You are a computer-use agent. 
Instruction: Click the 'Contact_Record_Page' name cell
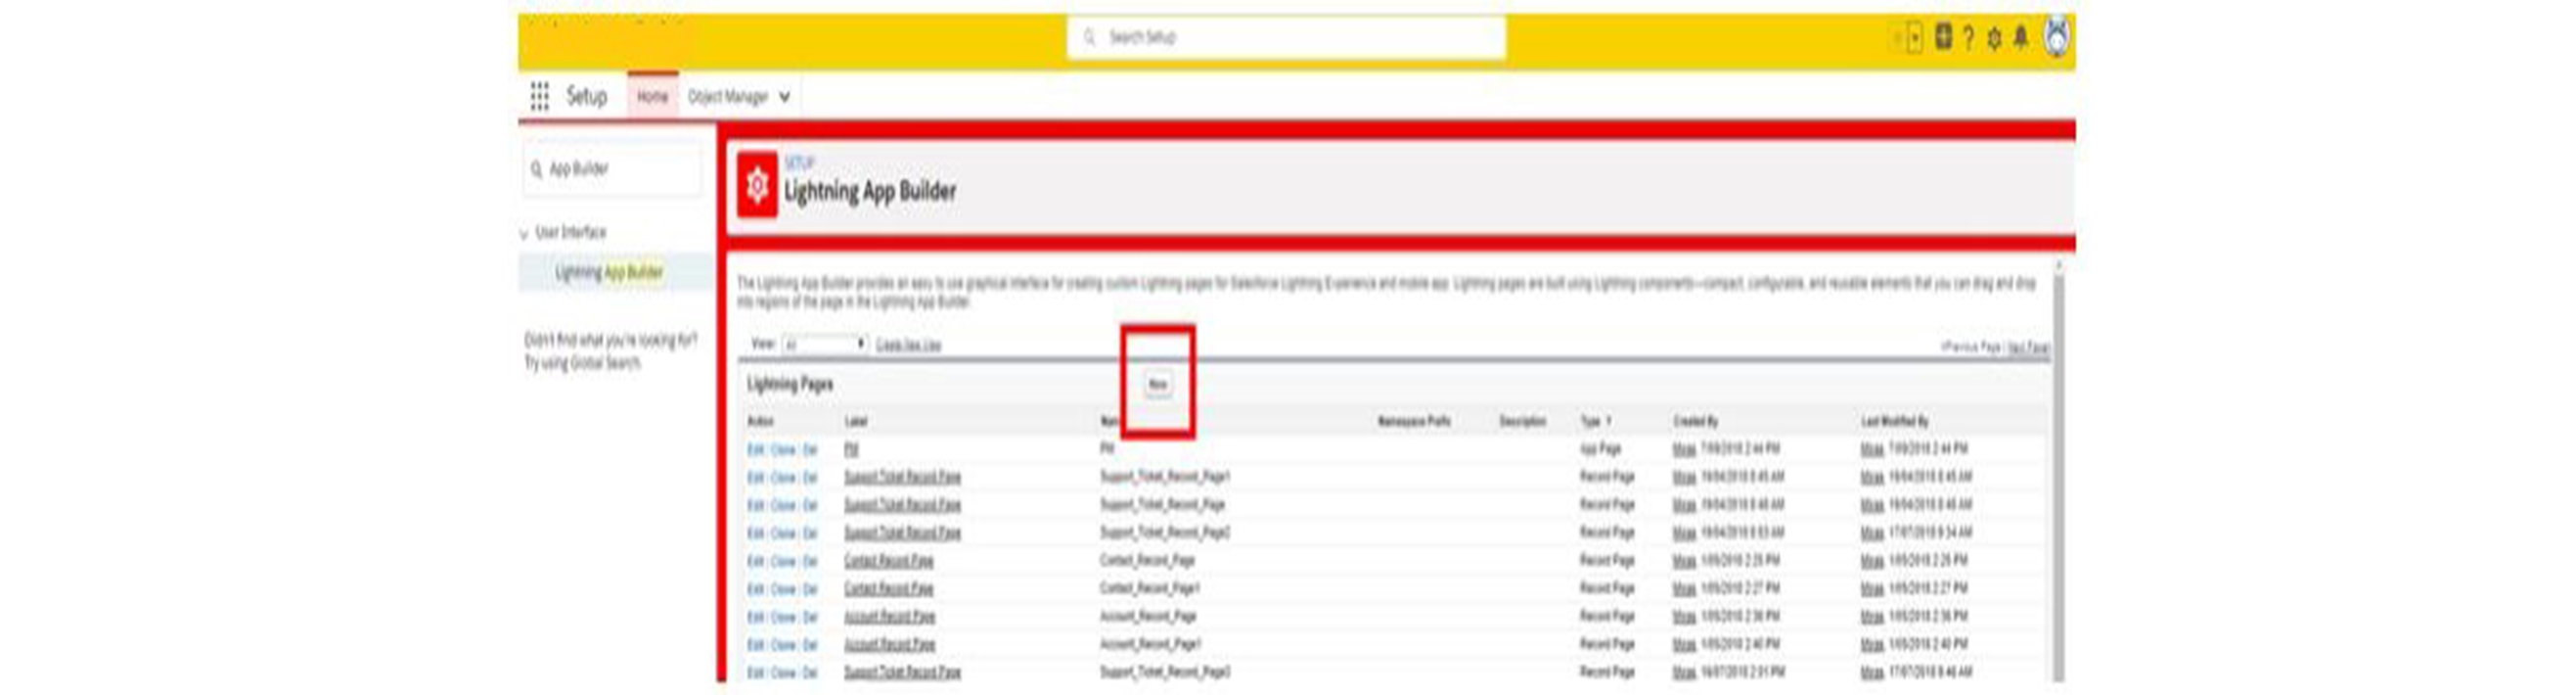(1147, 561)
